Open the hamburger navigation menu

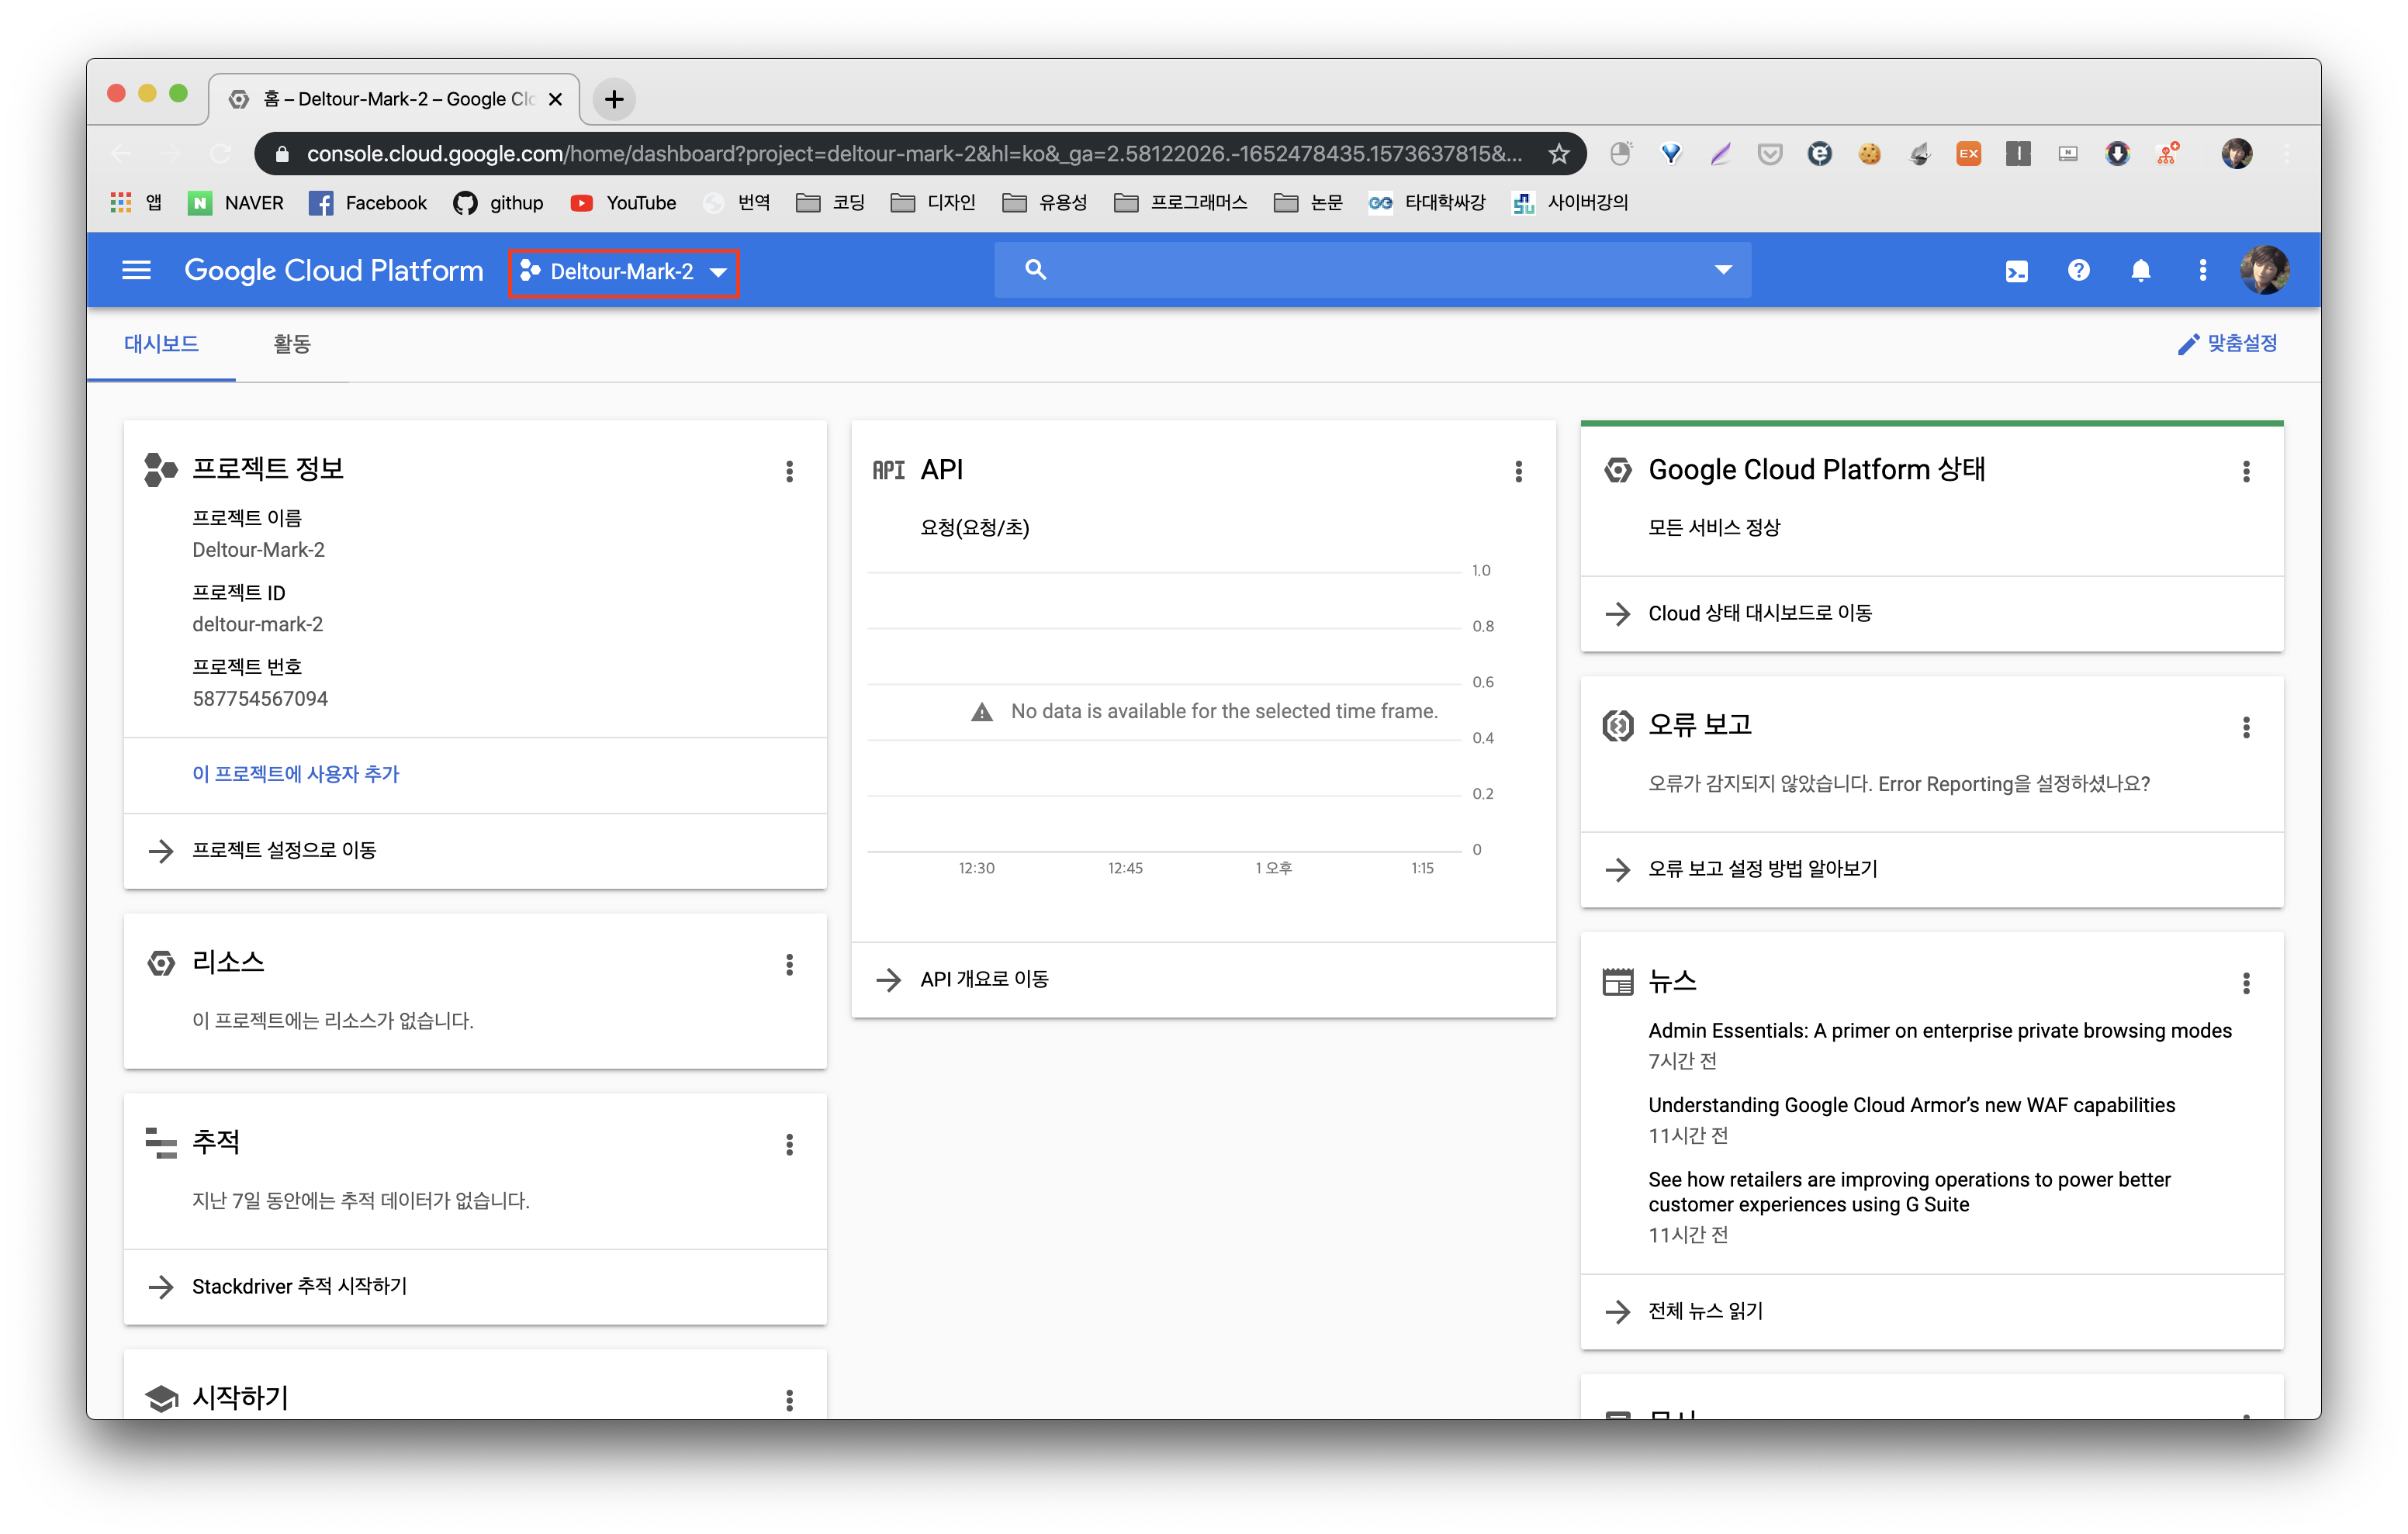[x=136, y=270]
